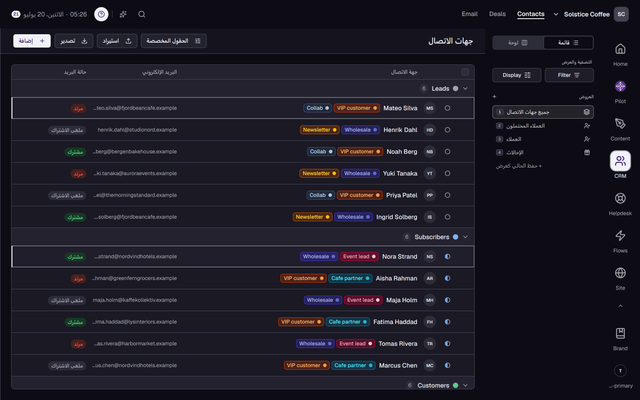Click the NB avatar for Noah Berg
The width and height of the screenshot is (640, 400).
pyautogui.click(x=429, y=151)
